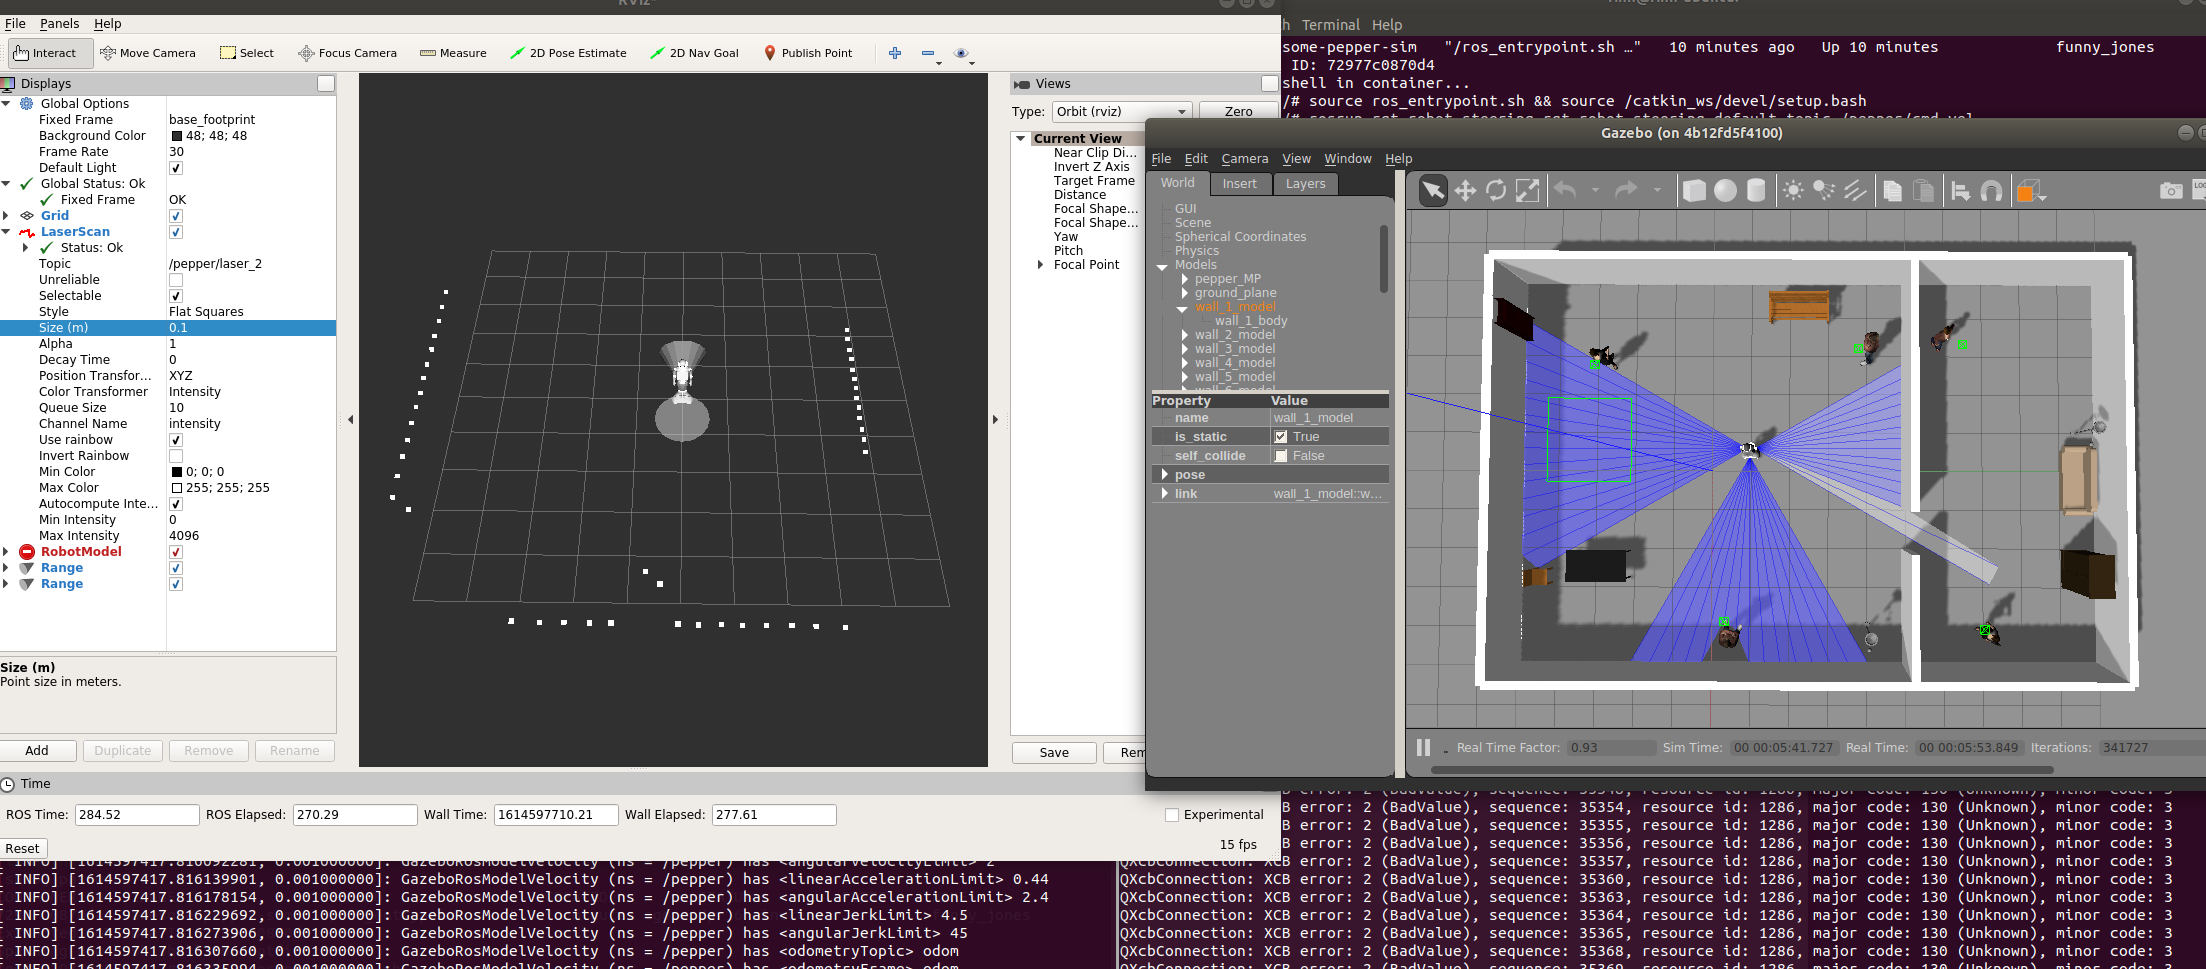
Task: Add a spot light in Gazebo
Action: [x=1824, y=190]
